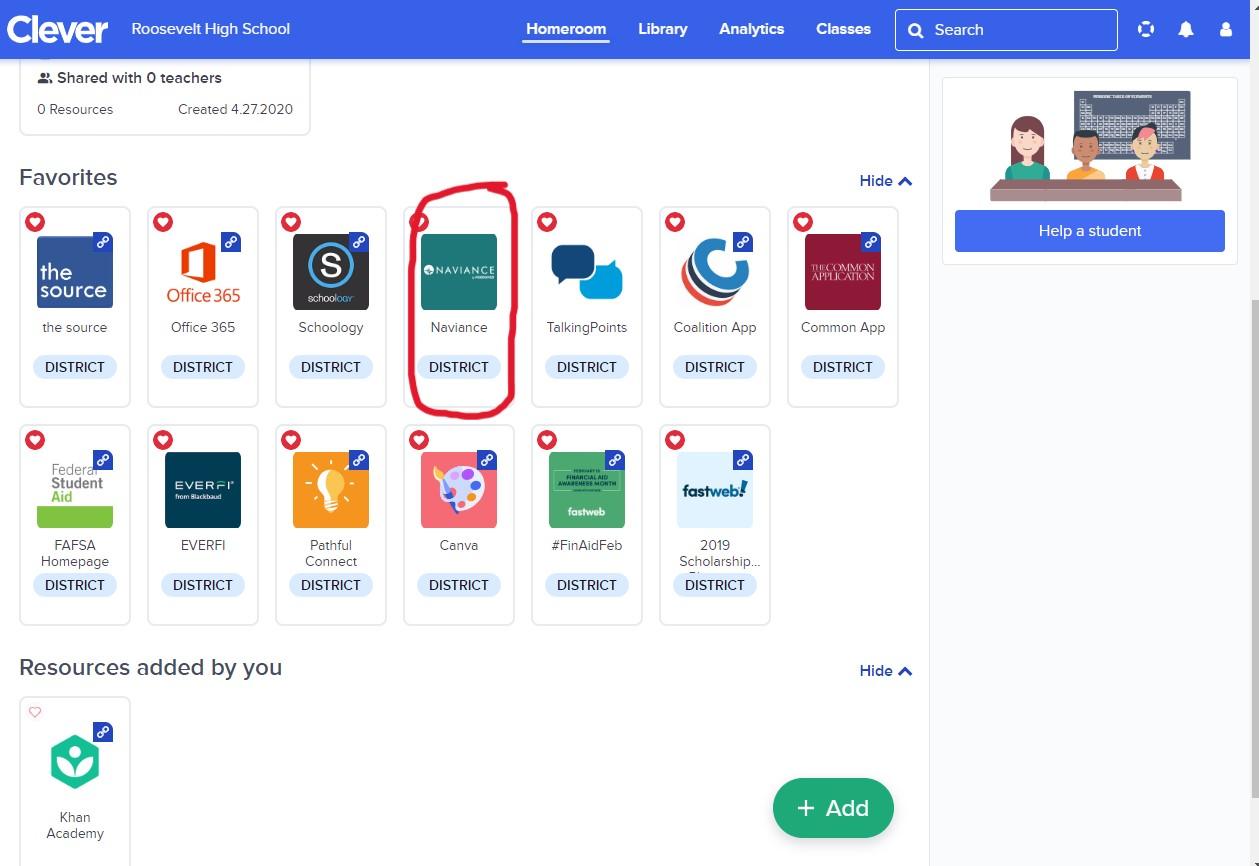Click the Clever logo

tap(57, 29)
